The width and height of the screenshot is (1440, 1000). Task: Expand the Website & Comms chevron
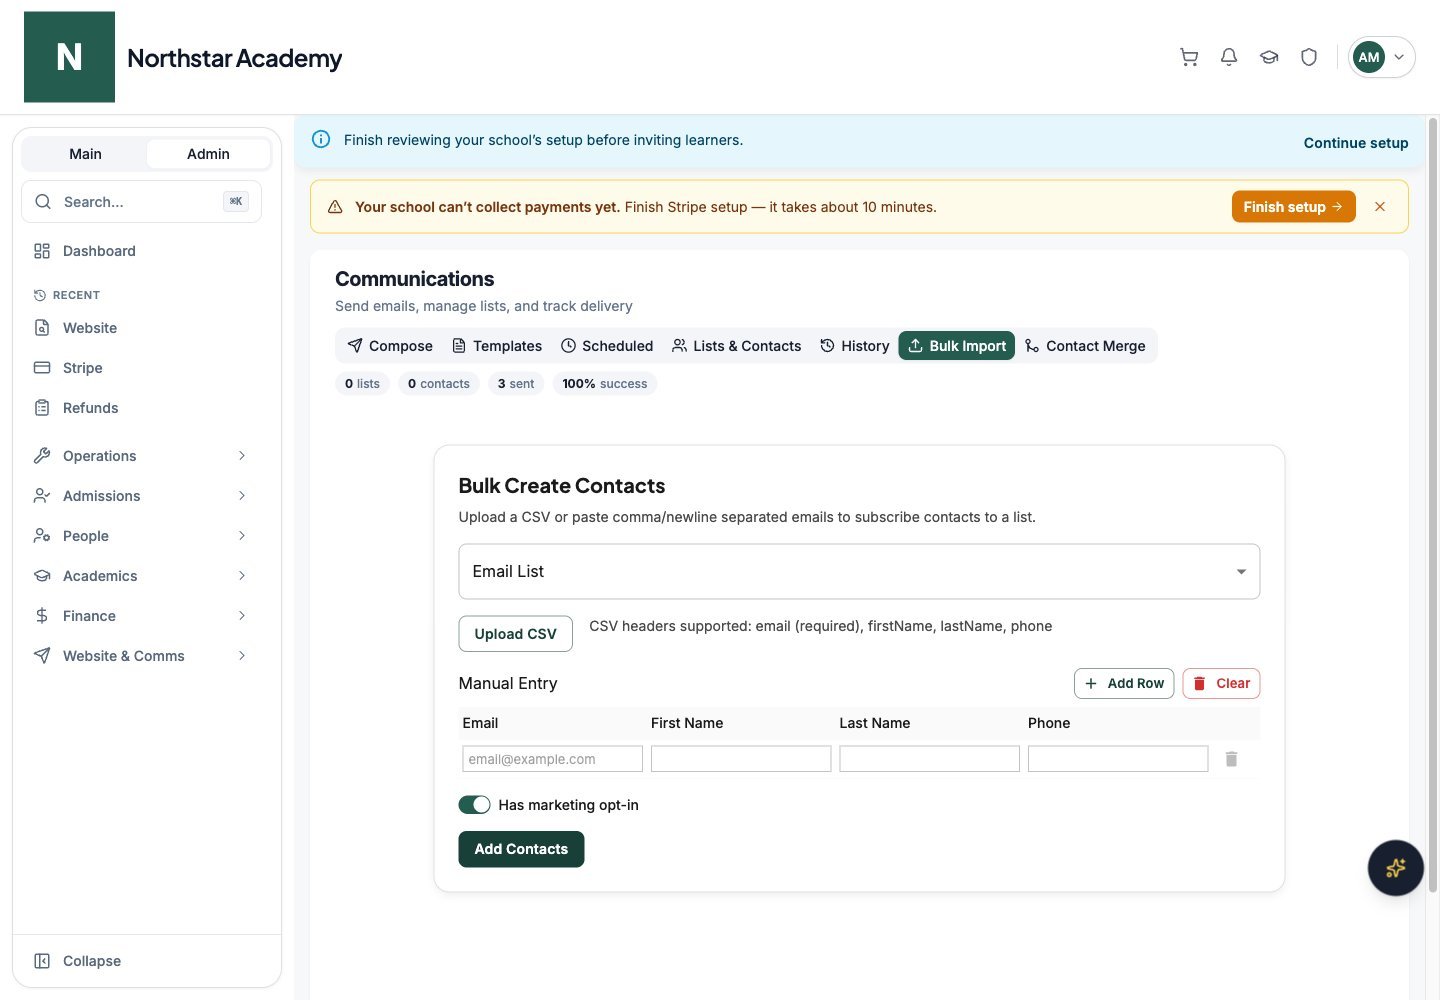(x=242, y=656)
